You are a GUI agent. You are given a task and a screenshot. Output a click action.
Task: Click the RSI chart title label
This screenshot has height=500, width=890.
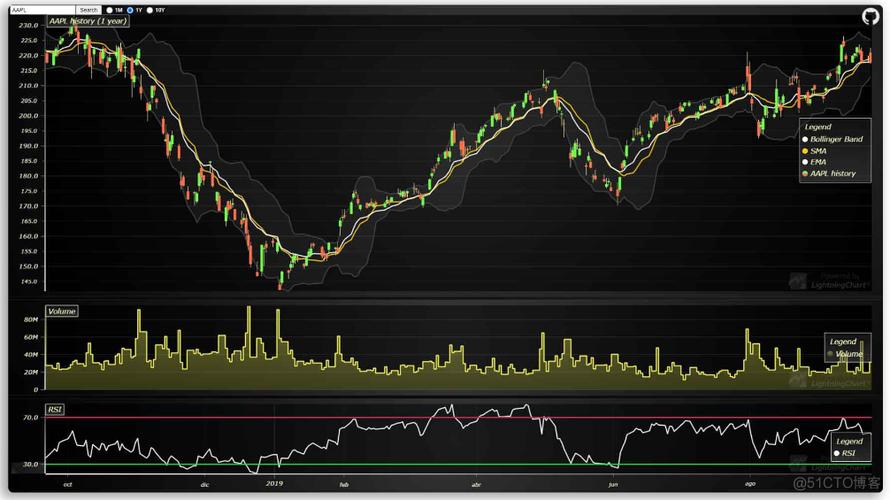[x=54, y=410]
